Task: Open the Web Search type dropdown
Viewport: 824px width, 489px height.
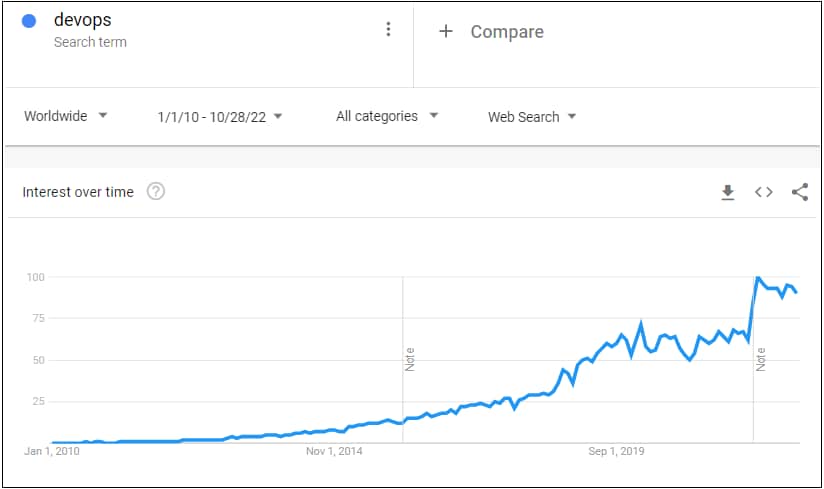Action: (x=532, y=117)
